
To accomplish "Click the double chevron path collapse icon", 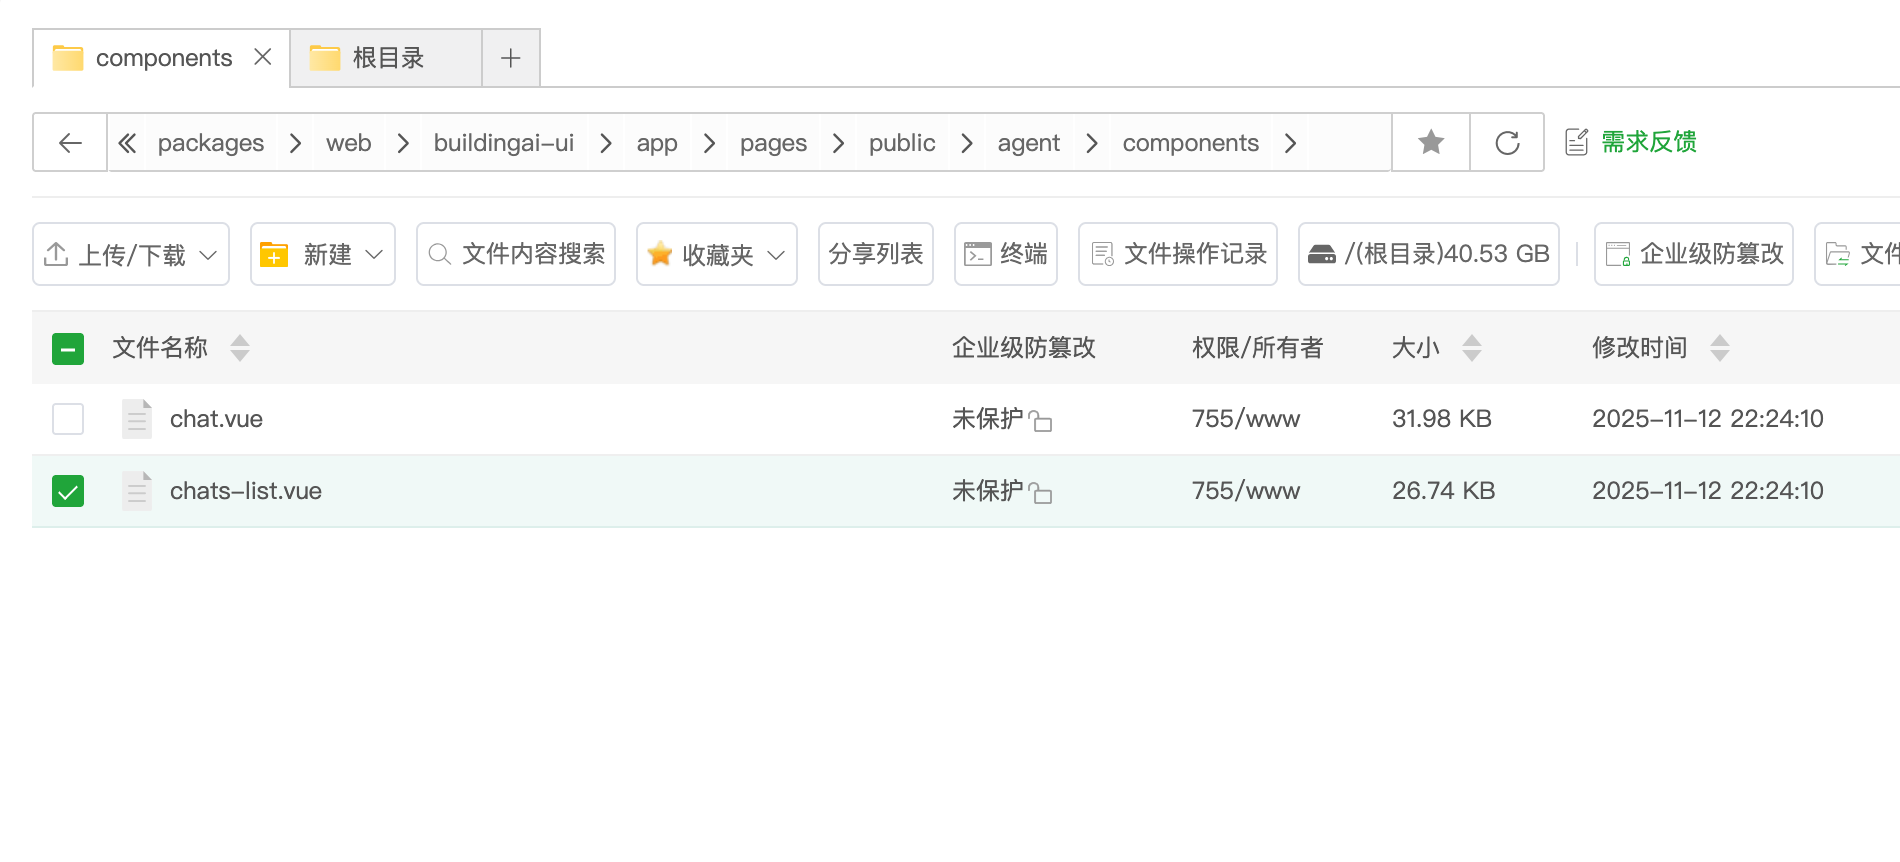I will (x=127, y=143).
